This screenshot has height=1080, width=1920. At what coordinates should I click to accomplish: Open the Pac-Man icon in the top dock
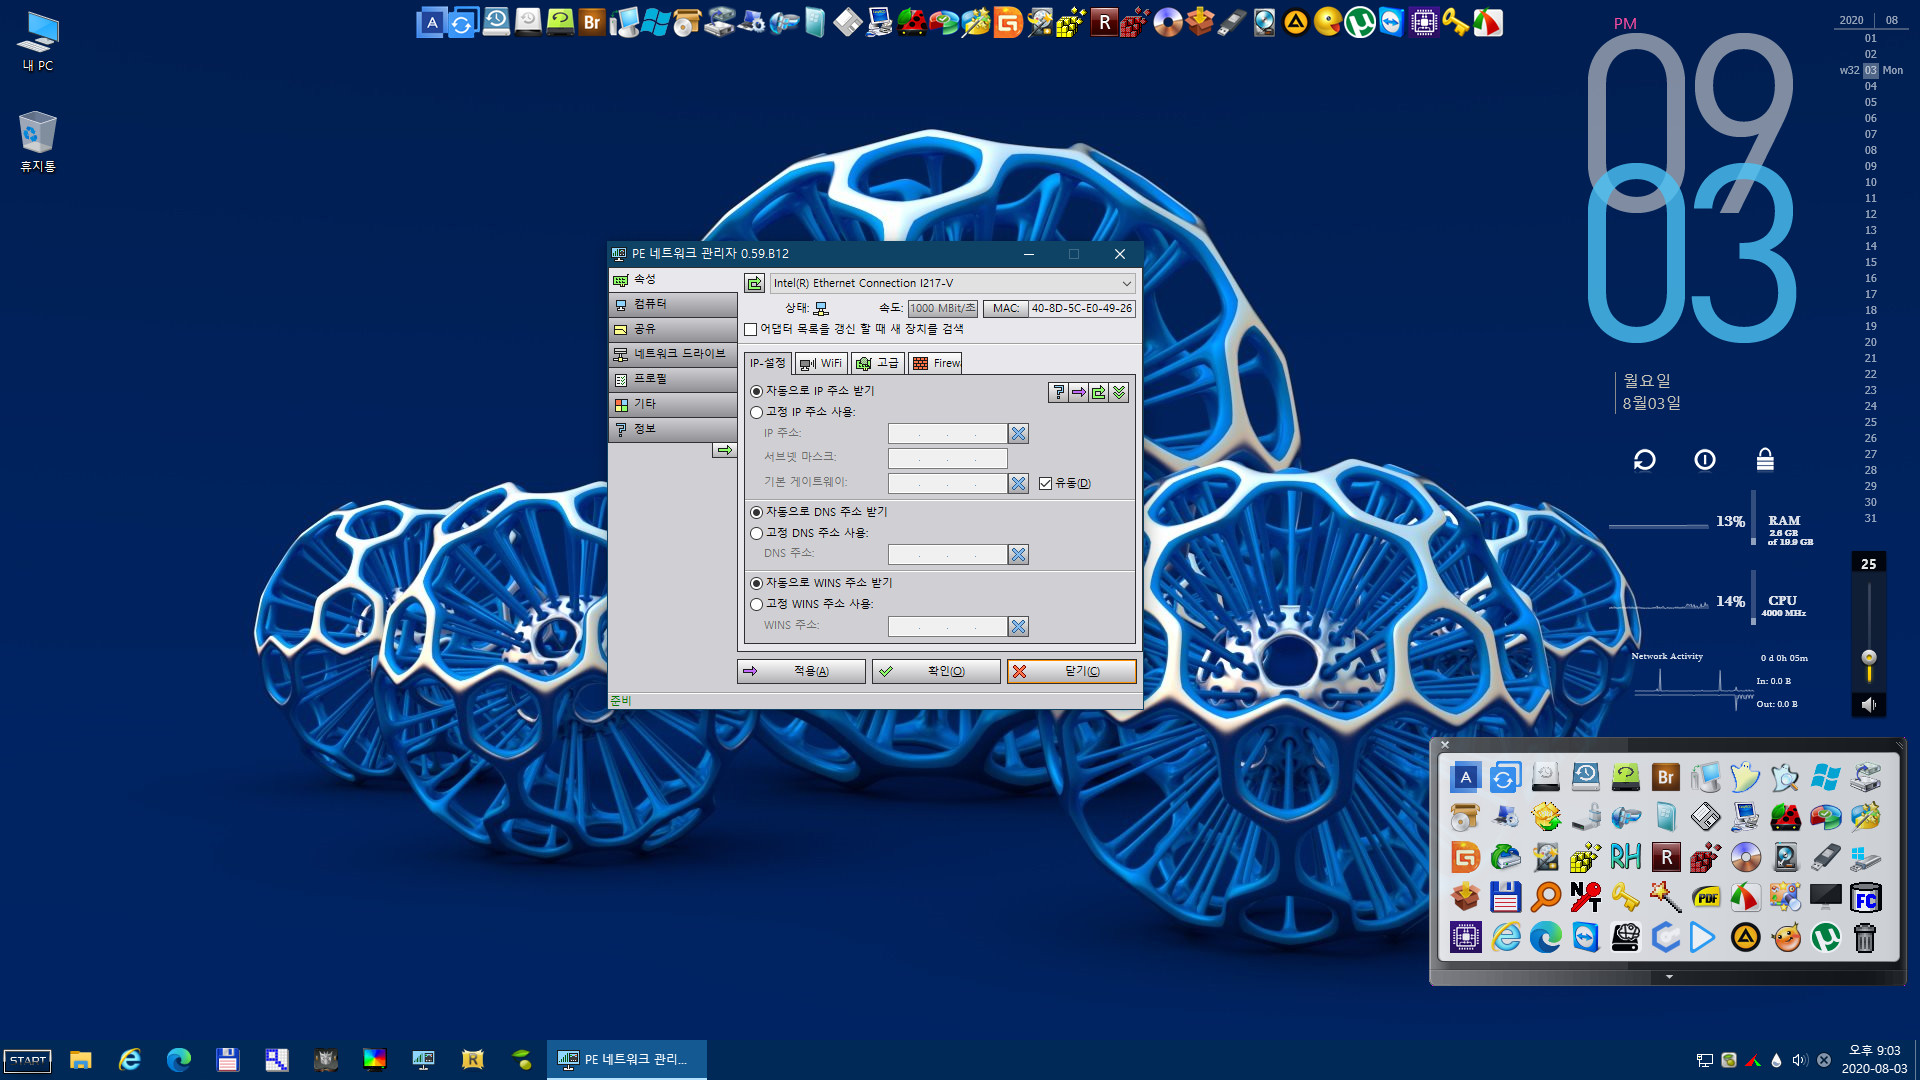pos(1328,22)
